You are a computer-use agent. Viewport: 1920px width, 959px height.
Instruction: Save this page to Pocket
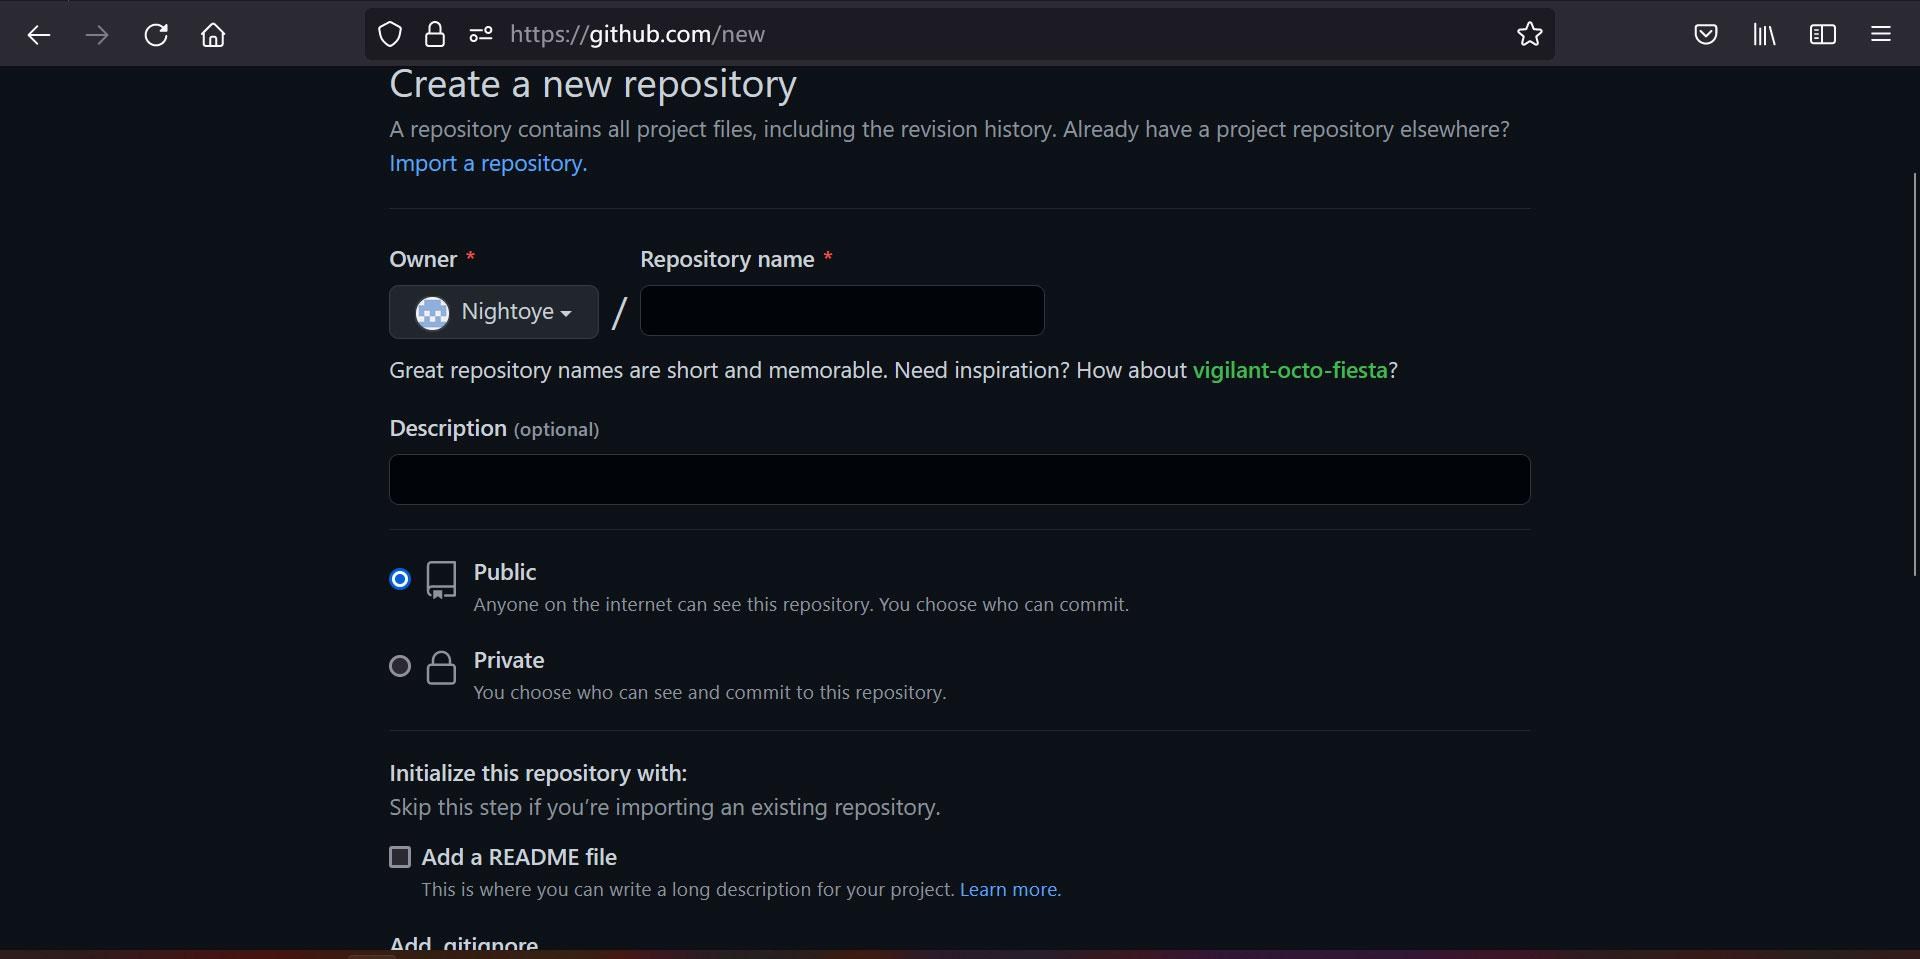pyautogui.click(x=1705, y=33)
